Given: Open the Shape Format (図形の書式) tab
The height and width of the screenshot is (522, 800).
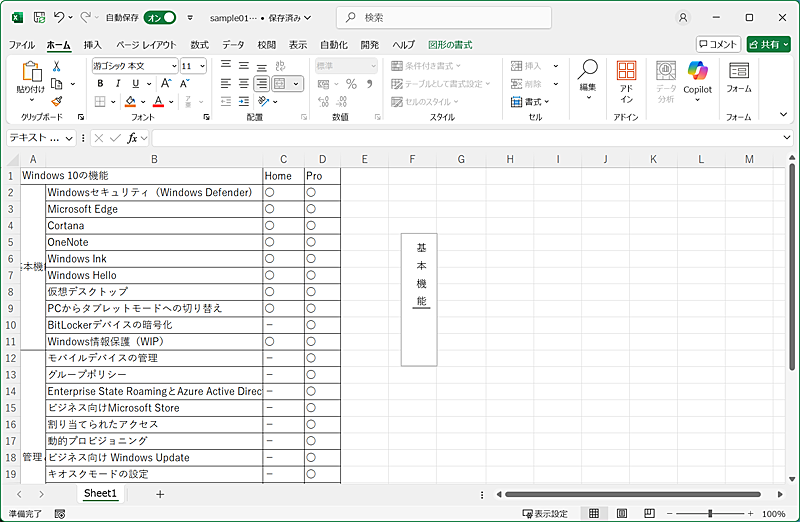Looking at the screenshot, I should point(449,45).
